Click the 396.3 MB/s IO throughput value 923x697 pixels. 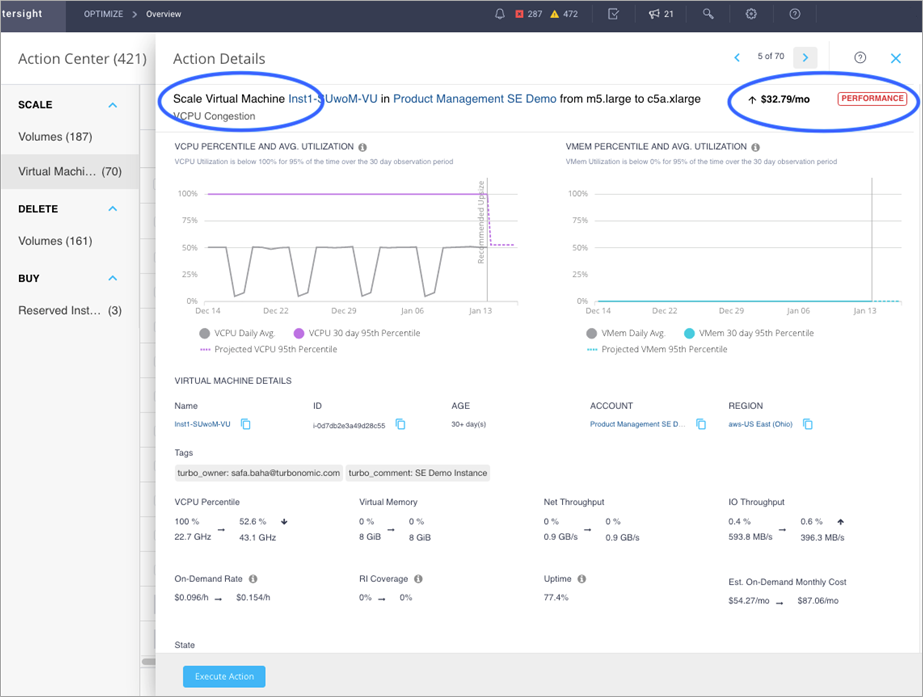[x=822, y=537]
